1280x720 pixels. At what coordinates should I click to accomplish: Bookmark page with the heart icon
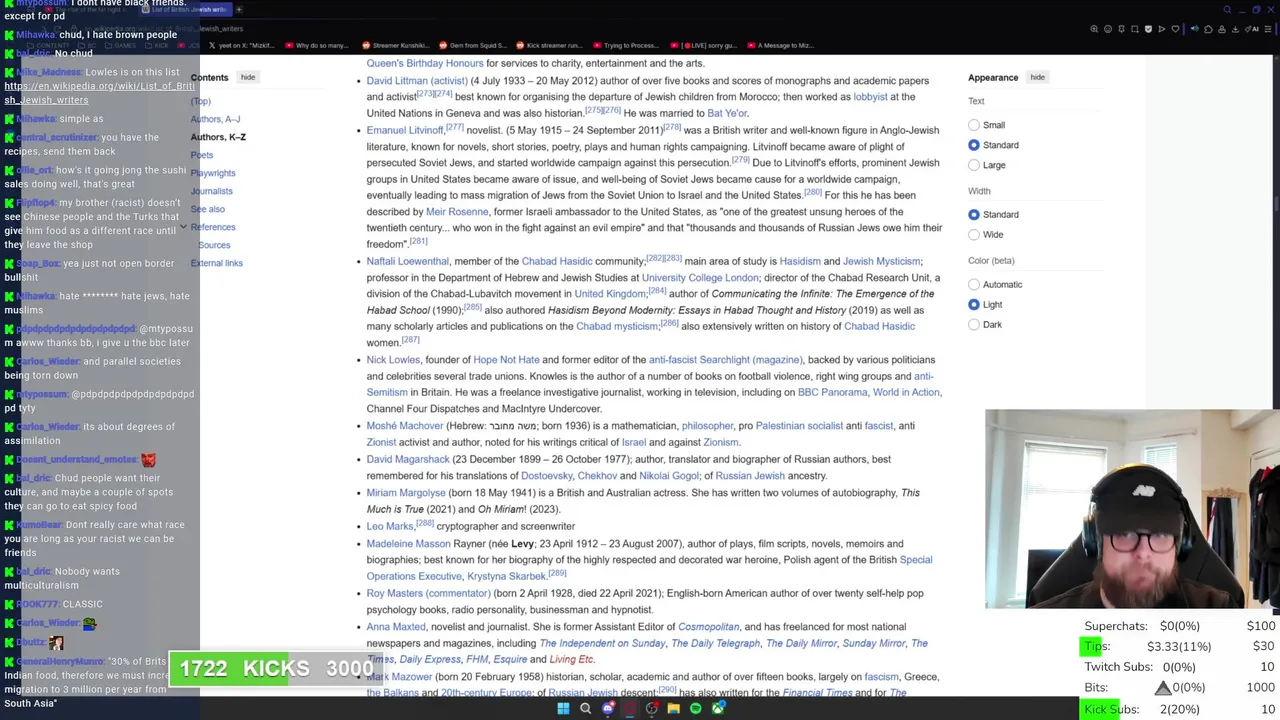[1175, 29]
